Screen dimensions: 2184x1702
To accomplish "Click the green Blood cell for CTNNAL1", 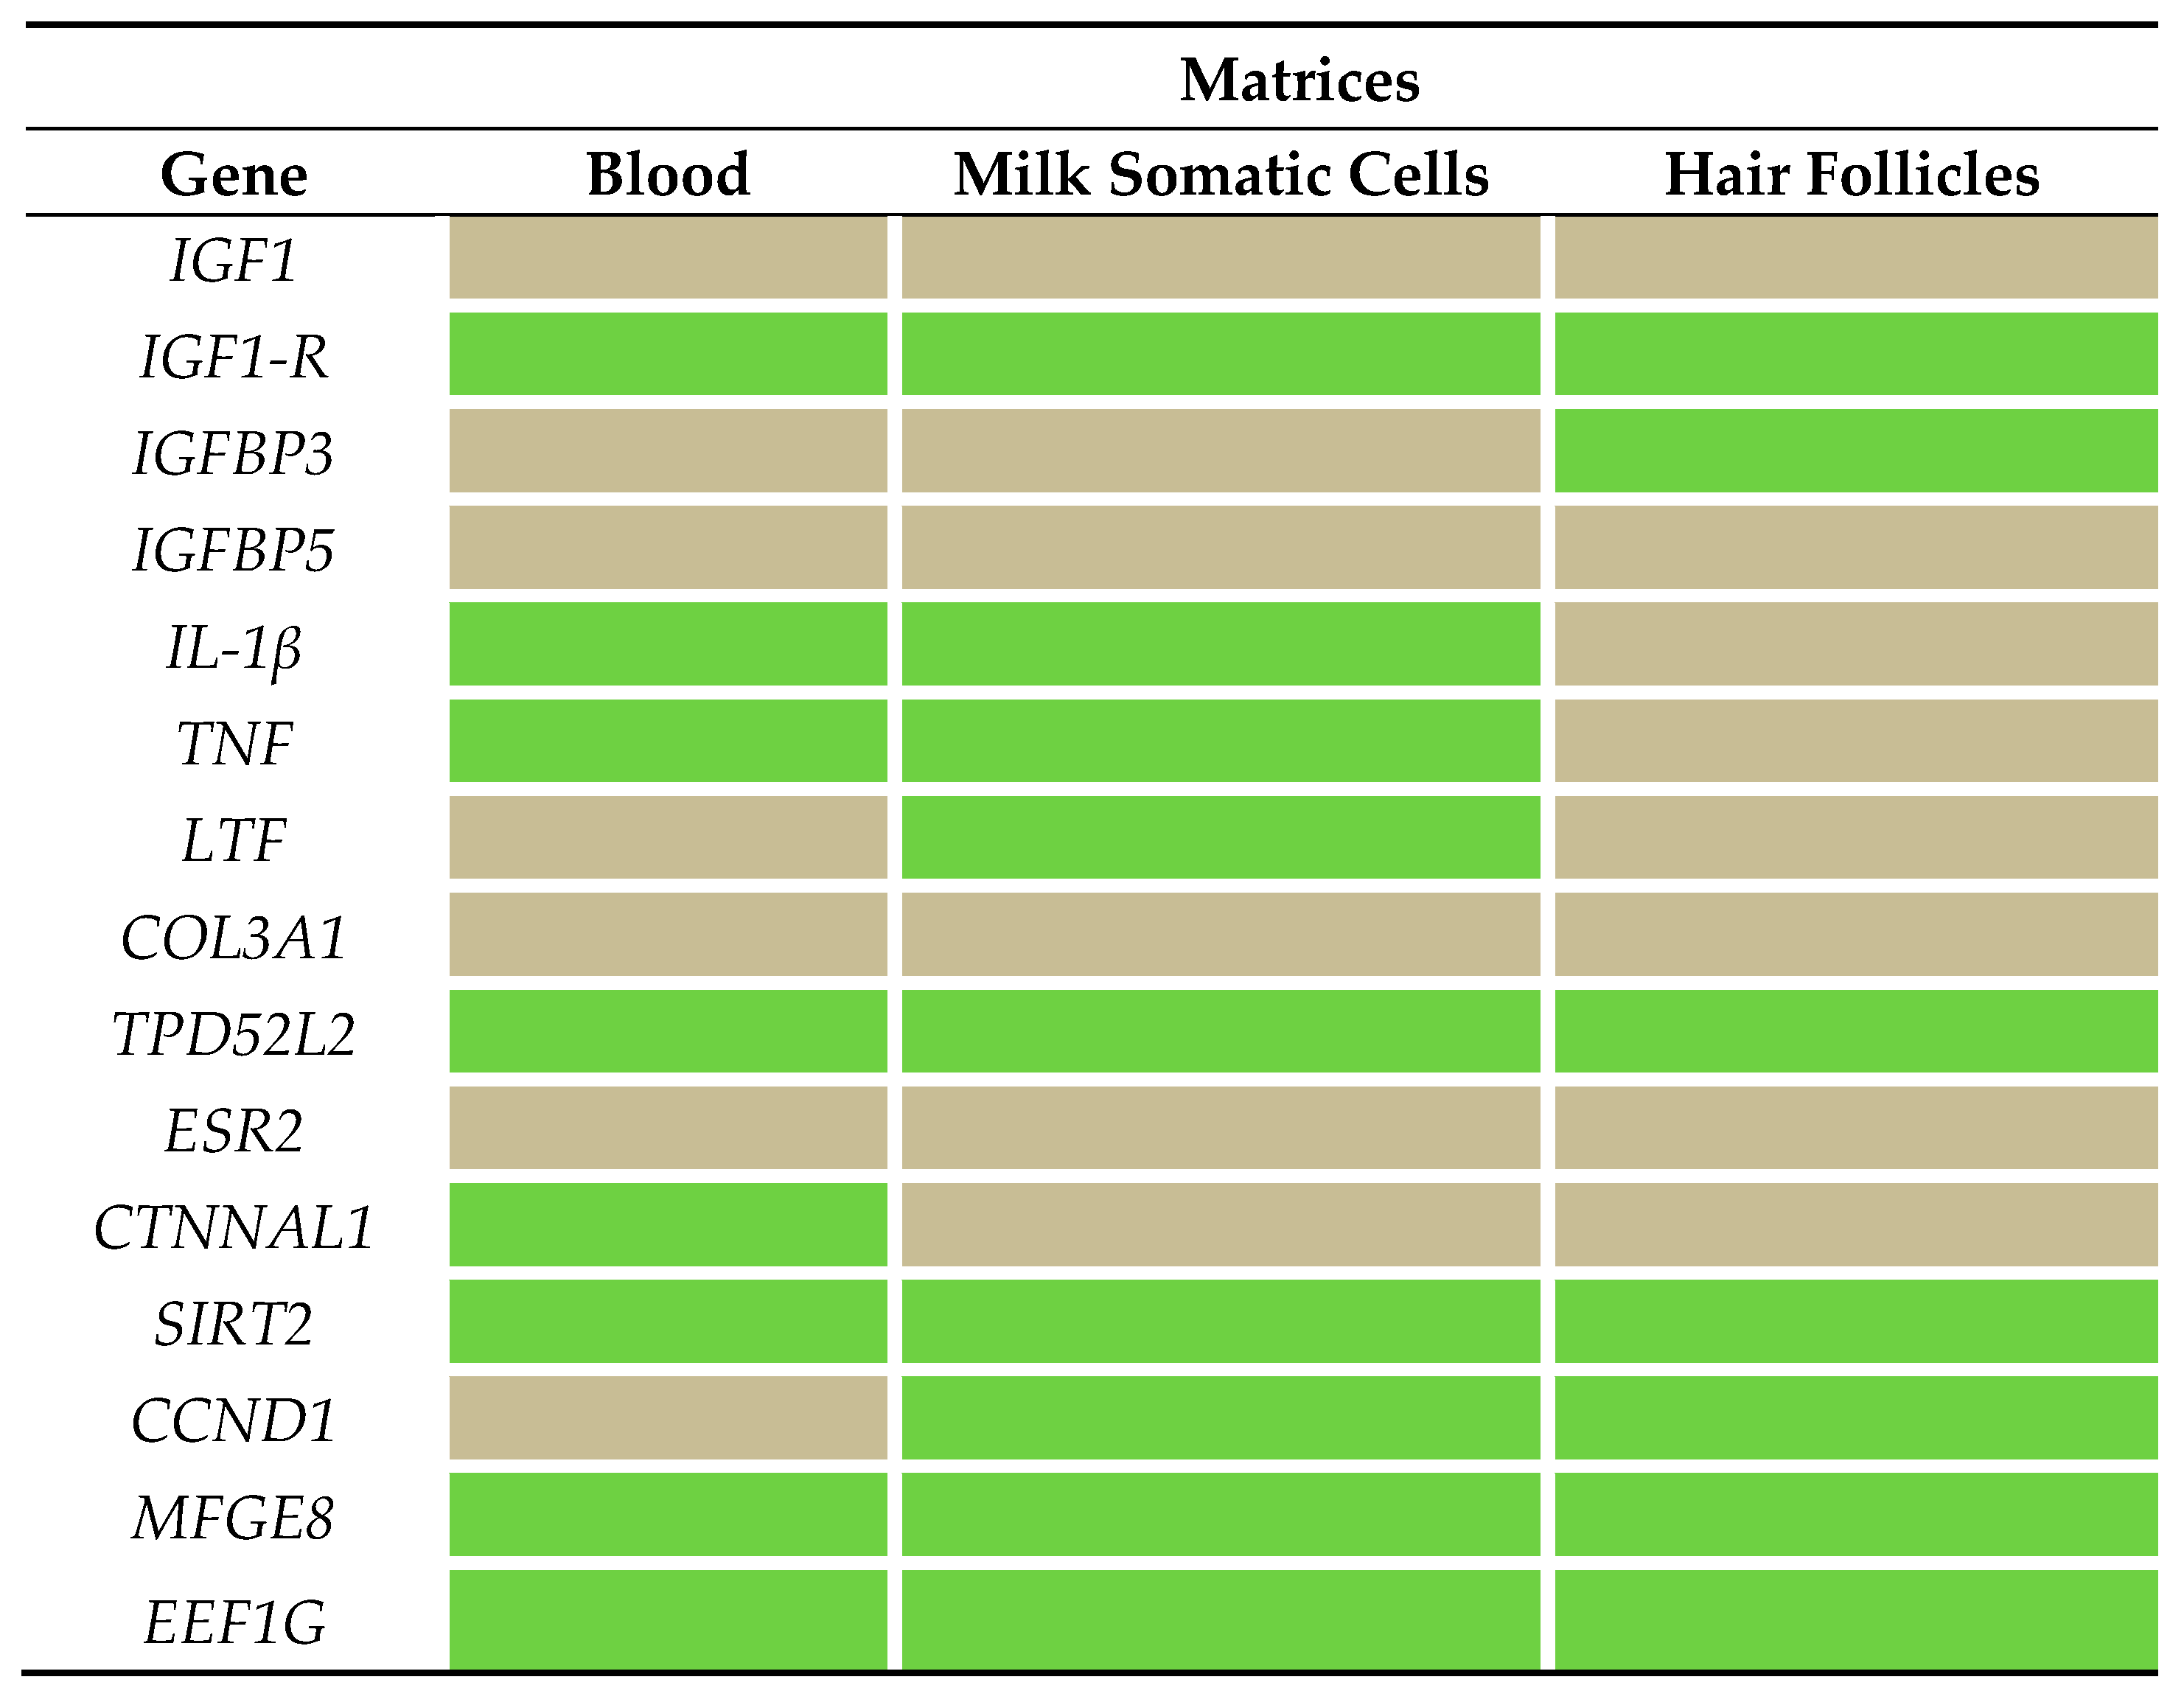I will pyautogui.click(x=668, y=1225).
